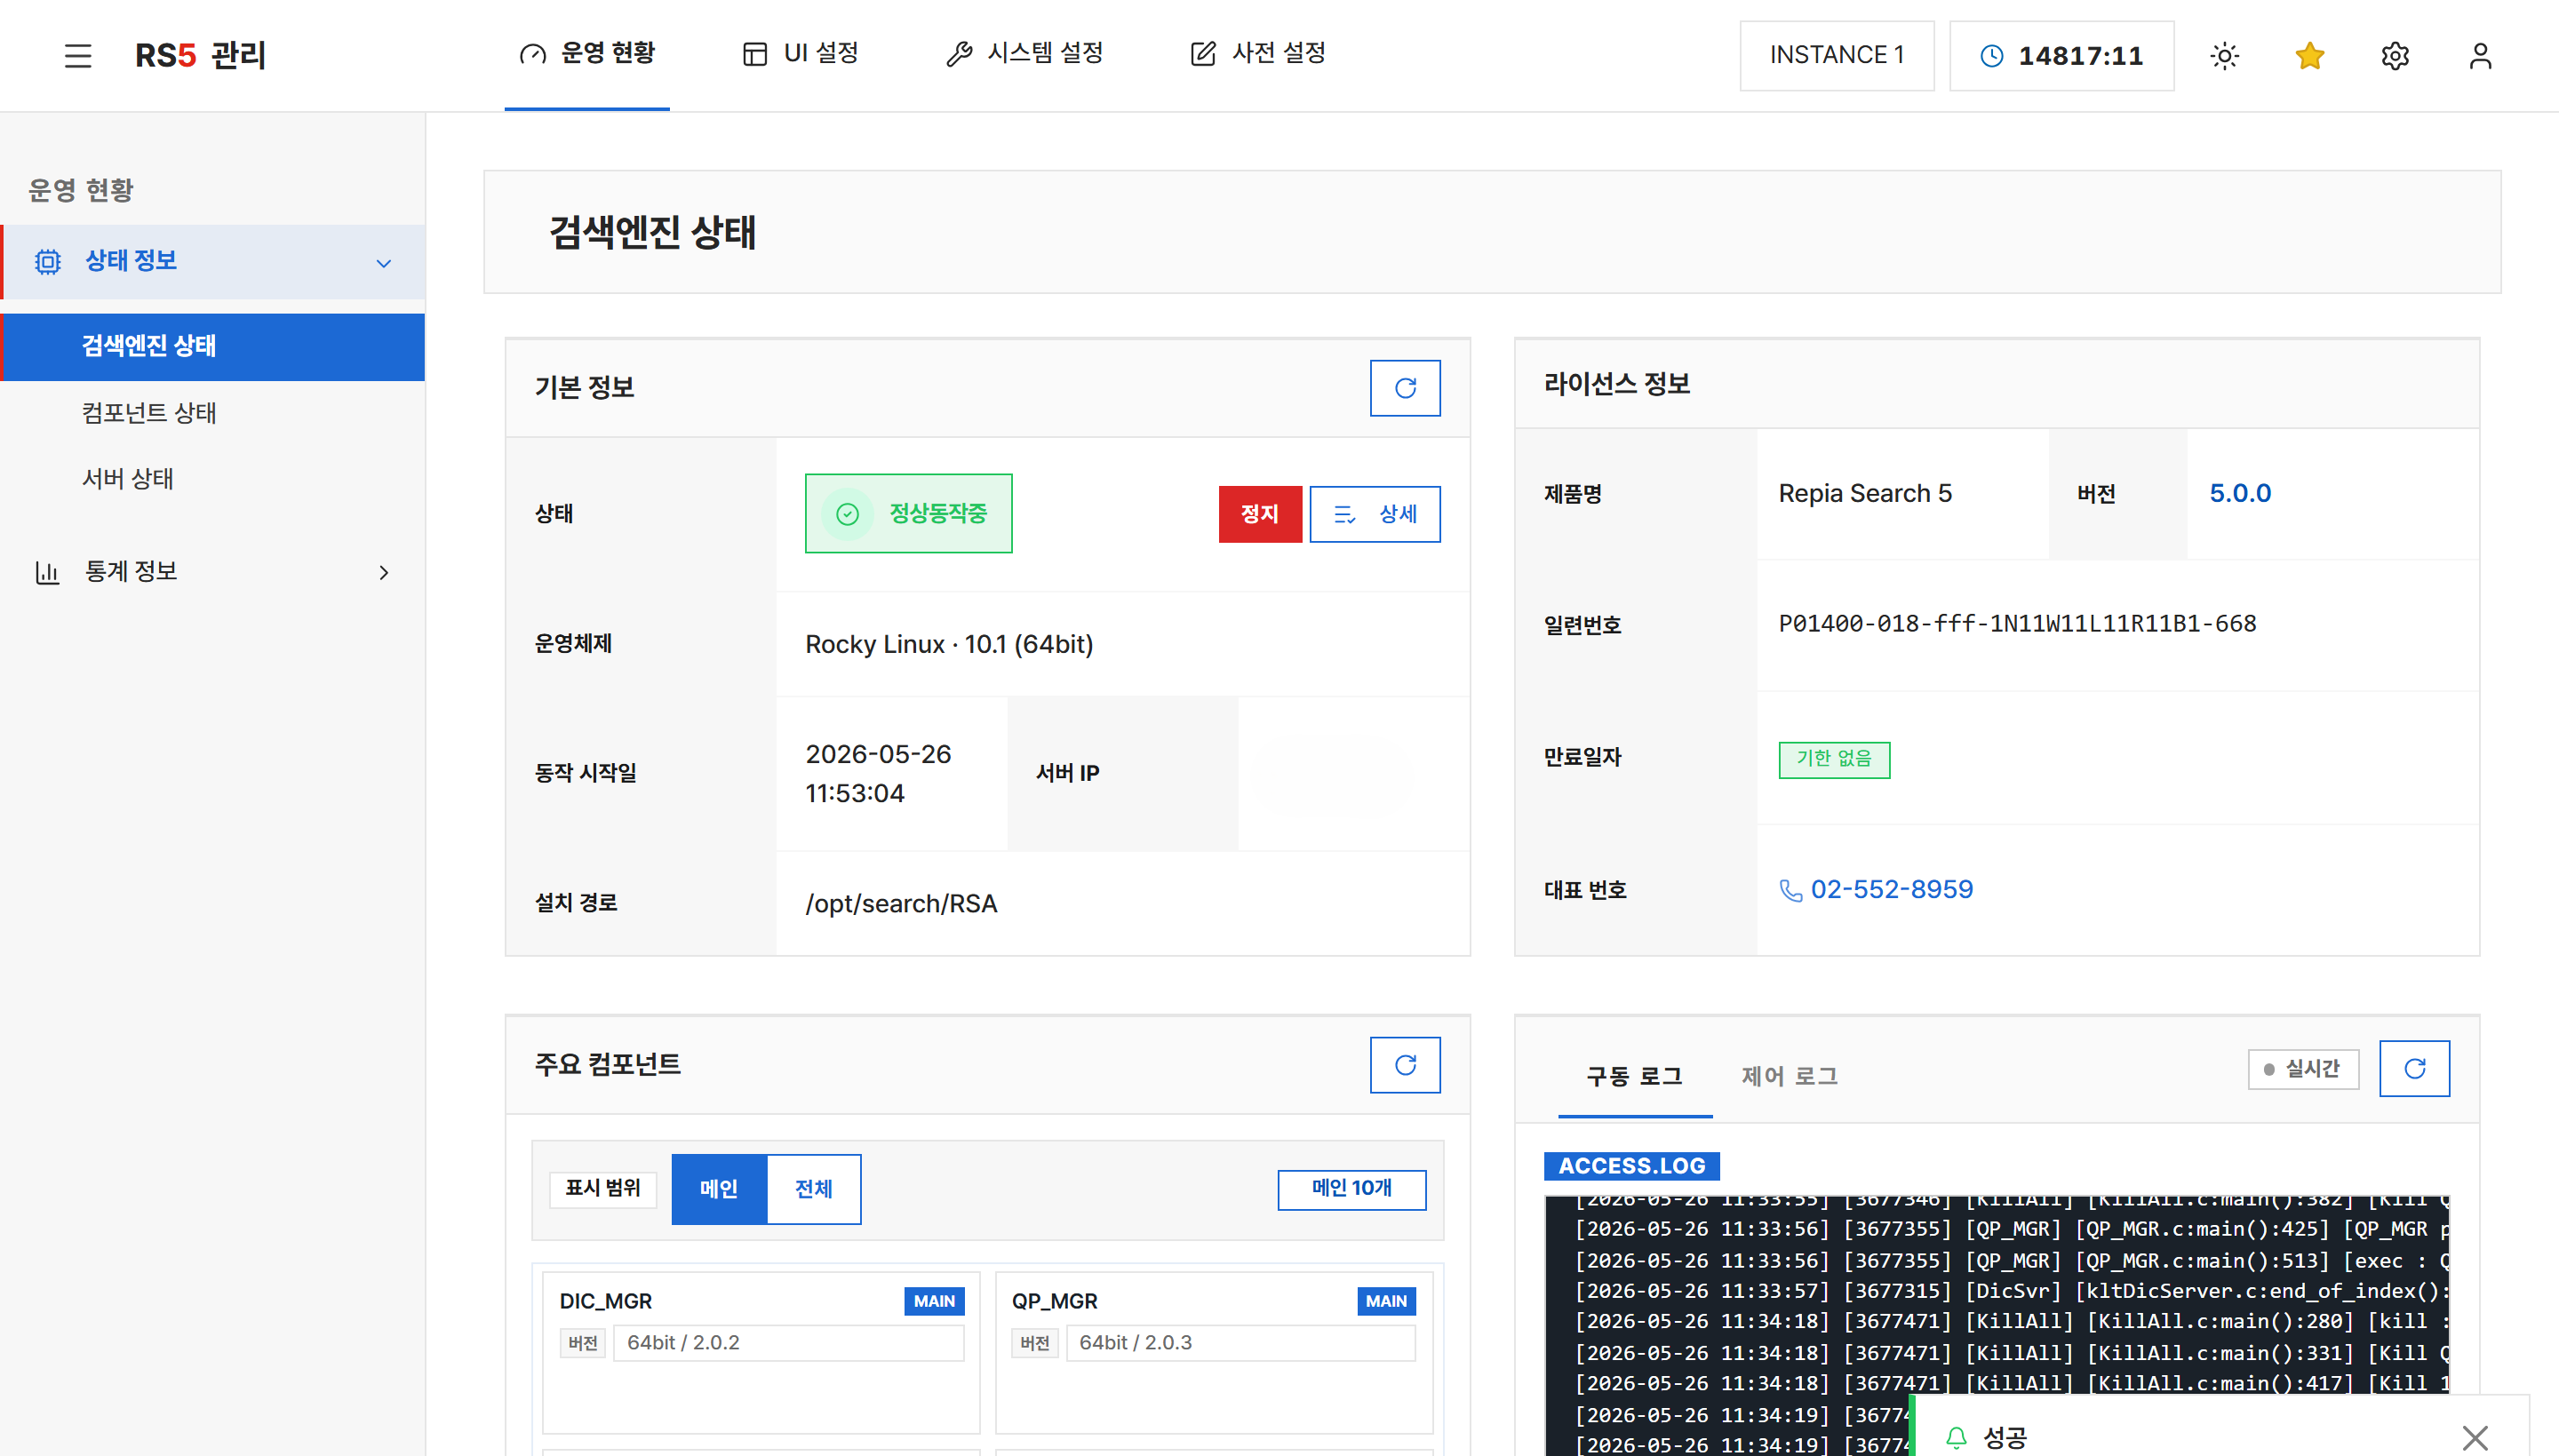Click the MAIN badge on DIC_MGR card
The image size is (2559, 1456).
click(933, 1301)
